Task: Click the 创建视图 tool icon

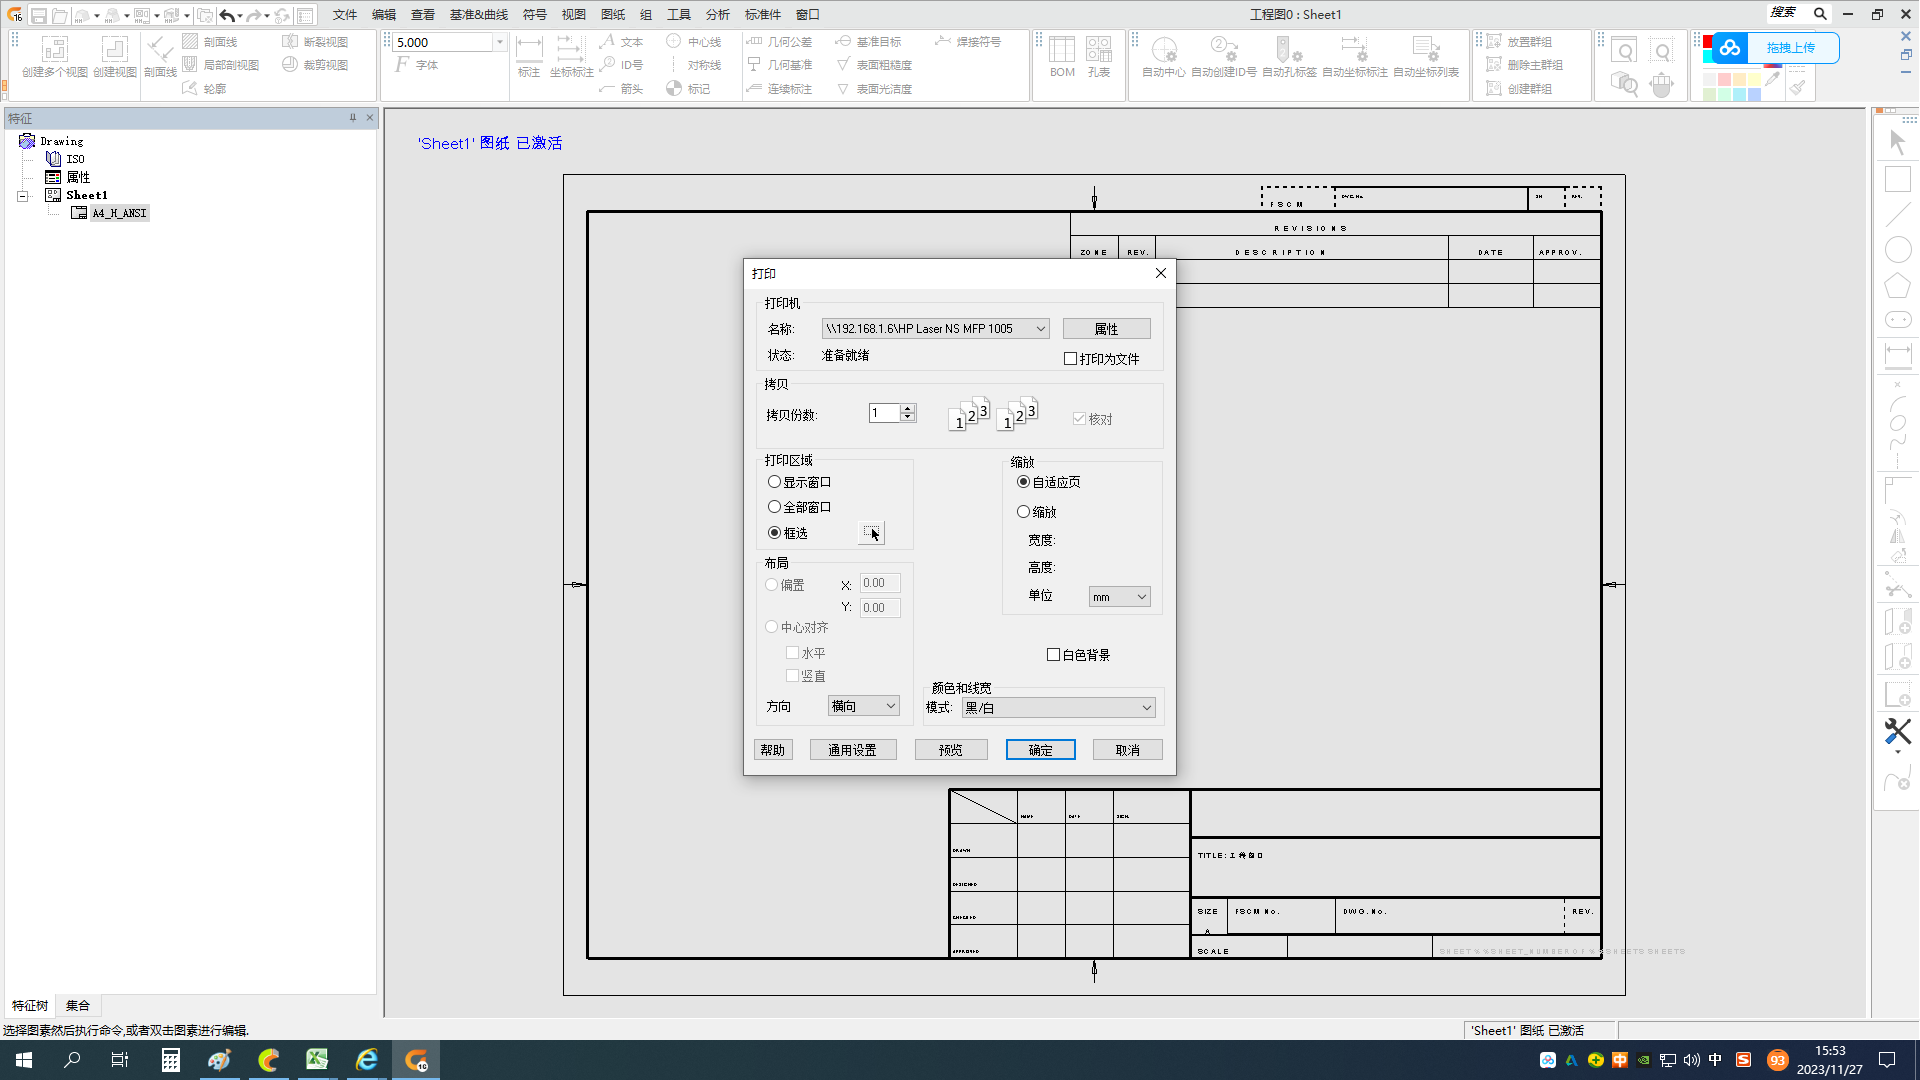Action: pyautogui.click(x=115, y=49)
